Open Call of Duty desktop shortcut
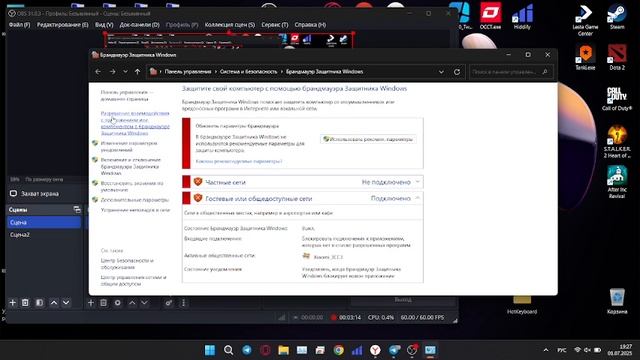The image size is (640, 360). 617,99
